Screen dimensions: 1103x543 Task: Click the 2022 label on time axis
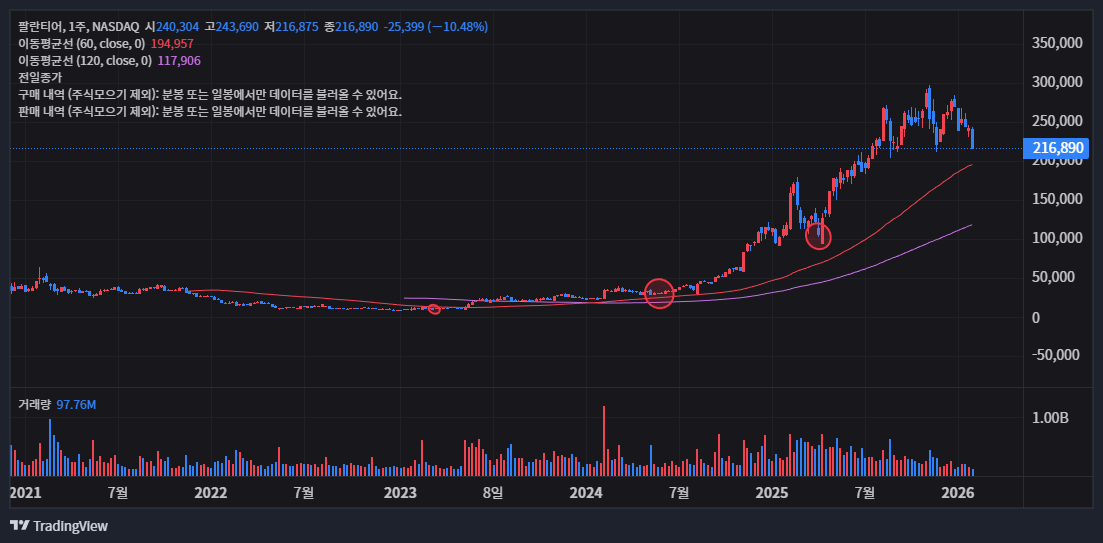211,492
